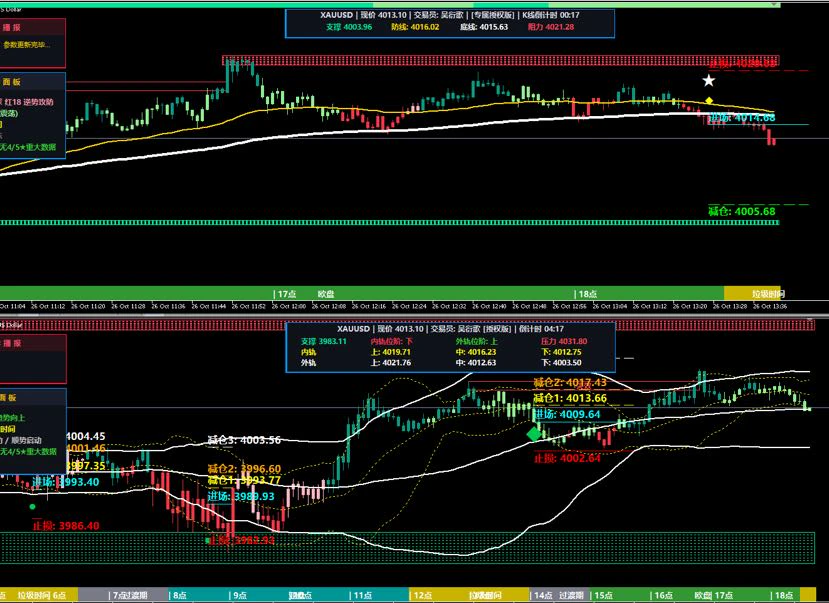Select the 减仓2: 3996.60 label

(x=244, y=469)
